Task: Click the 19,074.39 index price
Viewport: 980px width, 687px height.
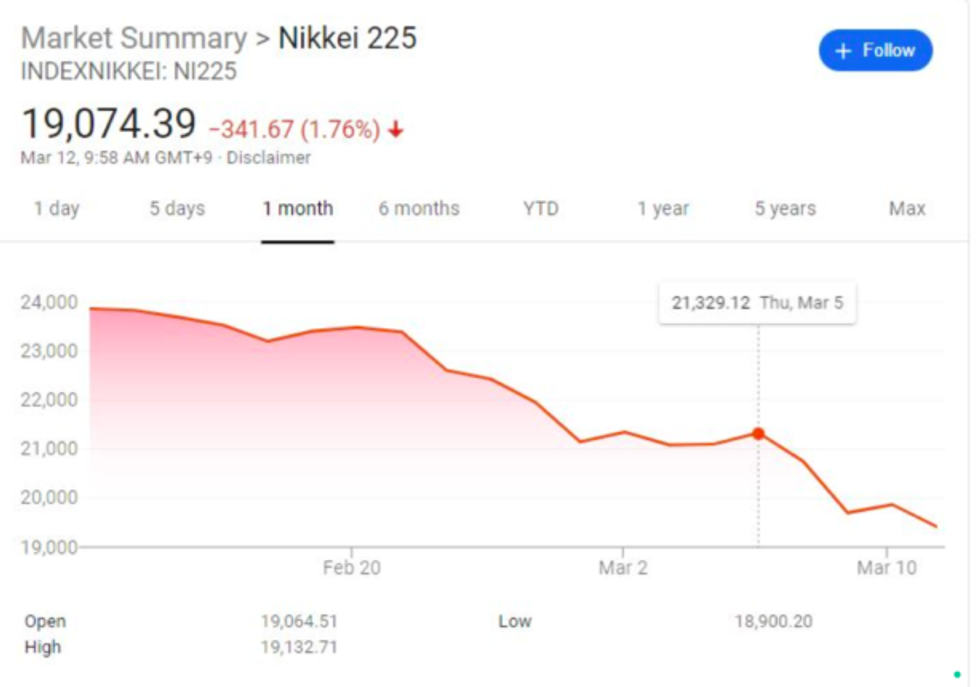Action: [x=109, y=125]
